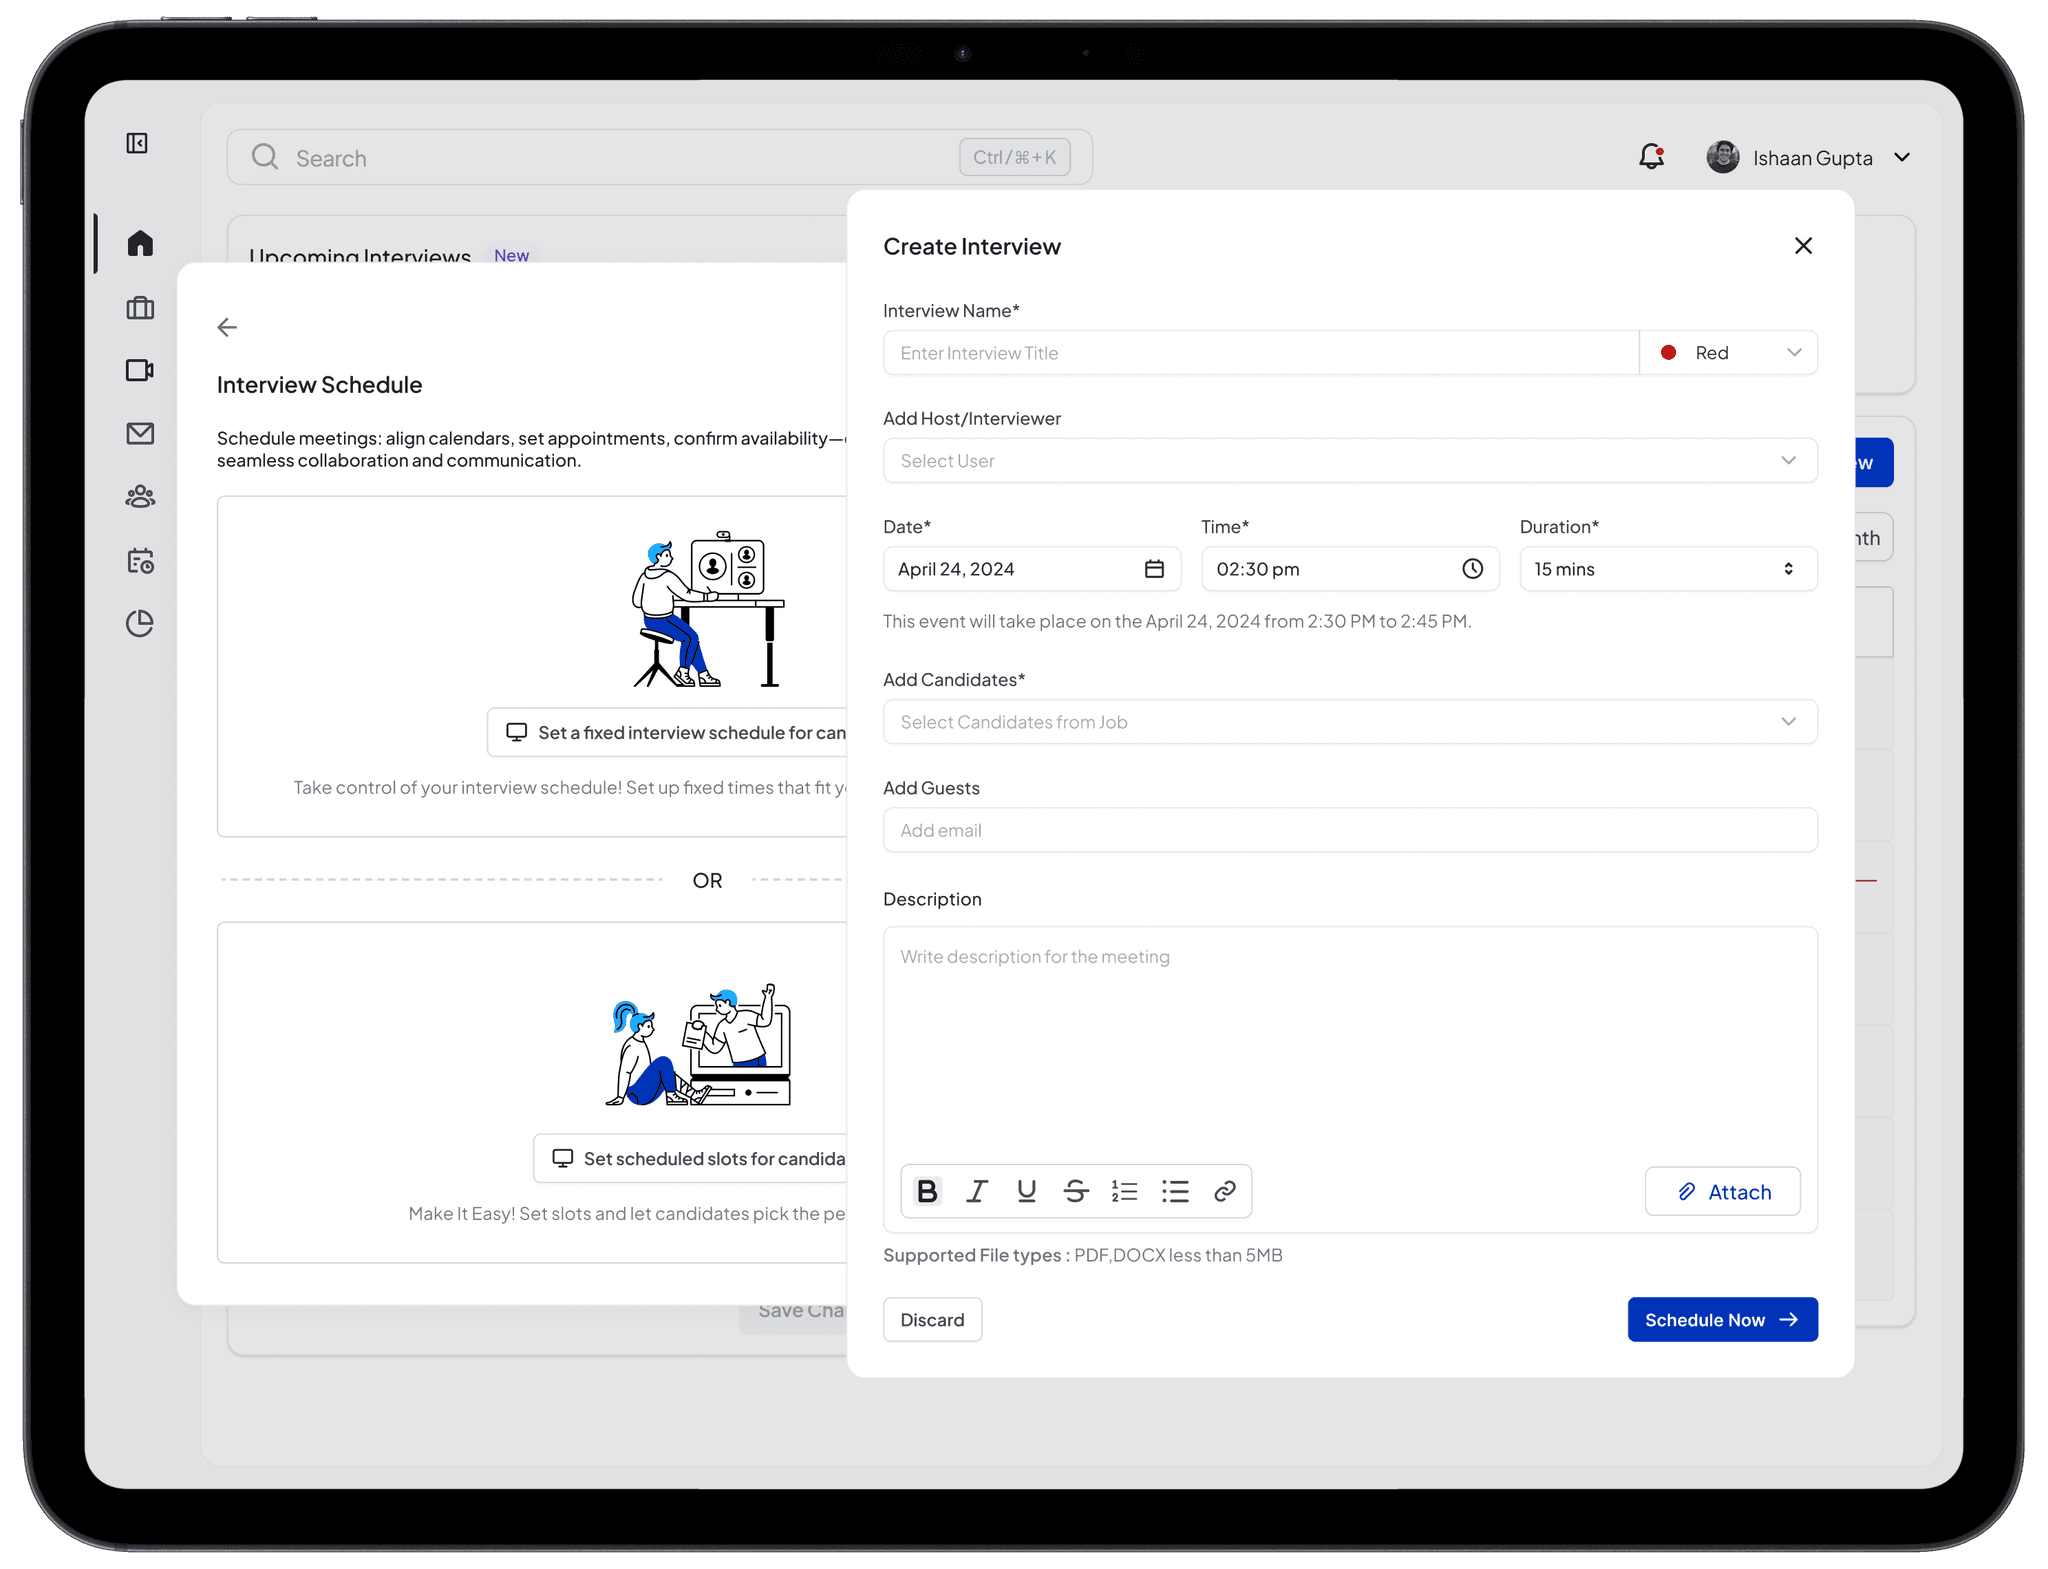Open the mail section in sidebar
The width and height of the screenshot is (2048, 1569).
click(x=140, y=434)
